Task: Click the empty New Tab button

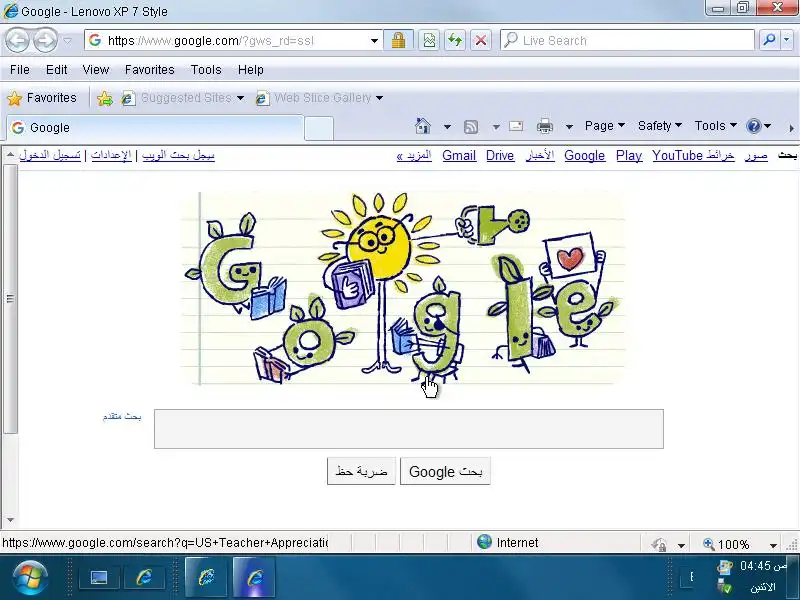Action: tap(319, 128)
